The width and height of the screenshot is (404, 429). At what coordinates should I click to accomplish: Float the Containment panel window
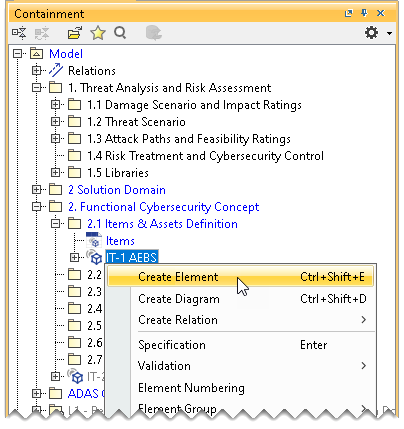tap(349, 13)
